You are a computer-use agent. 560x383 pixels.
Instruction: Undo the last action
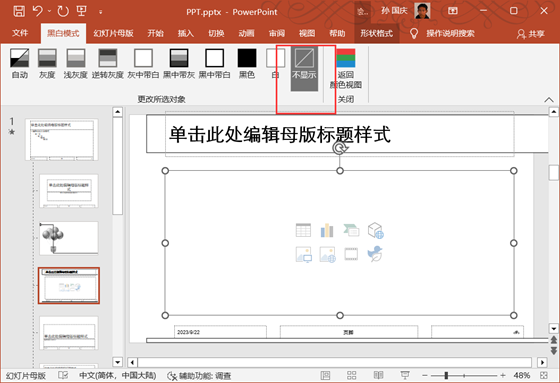pyautogui.click(x=38, y=11)
